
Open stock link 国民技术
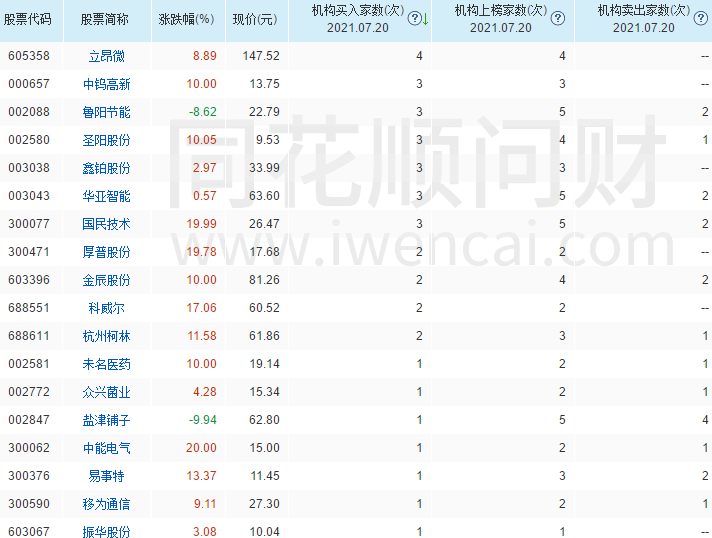[107, 224]
